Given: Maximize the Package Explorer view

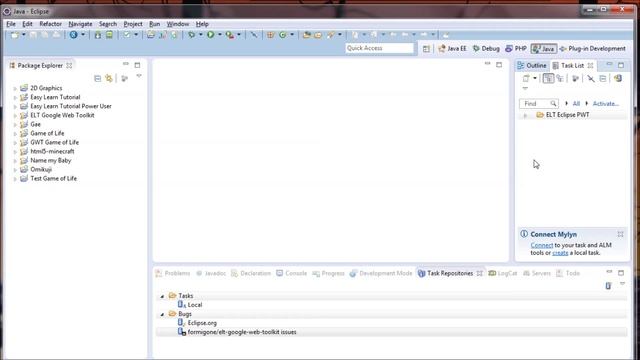Looking at the screenshot, I should click(x=138, y=65).
